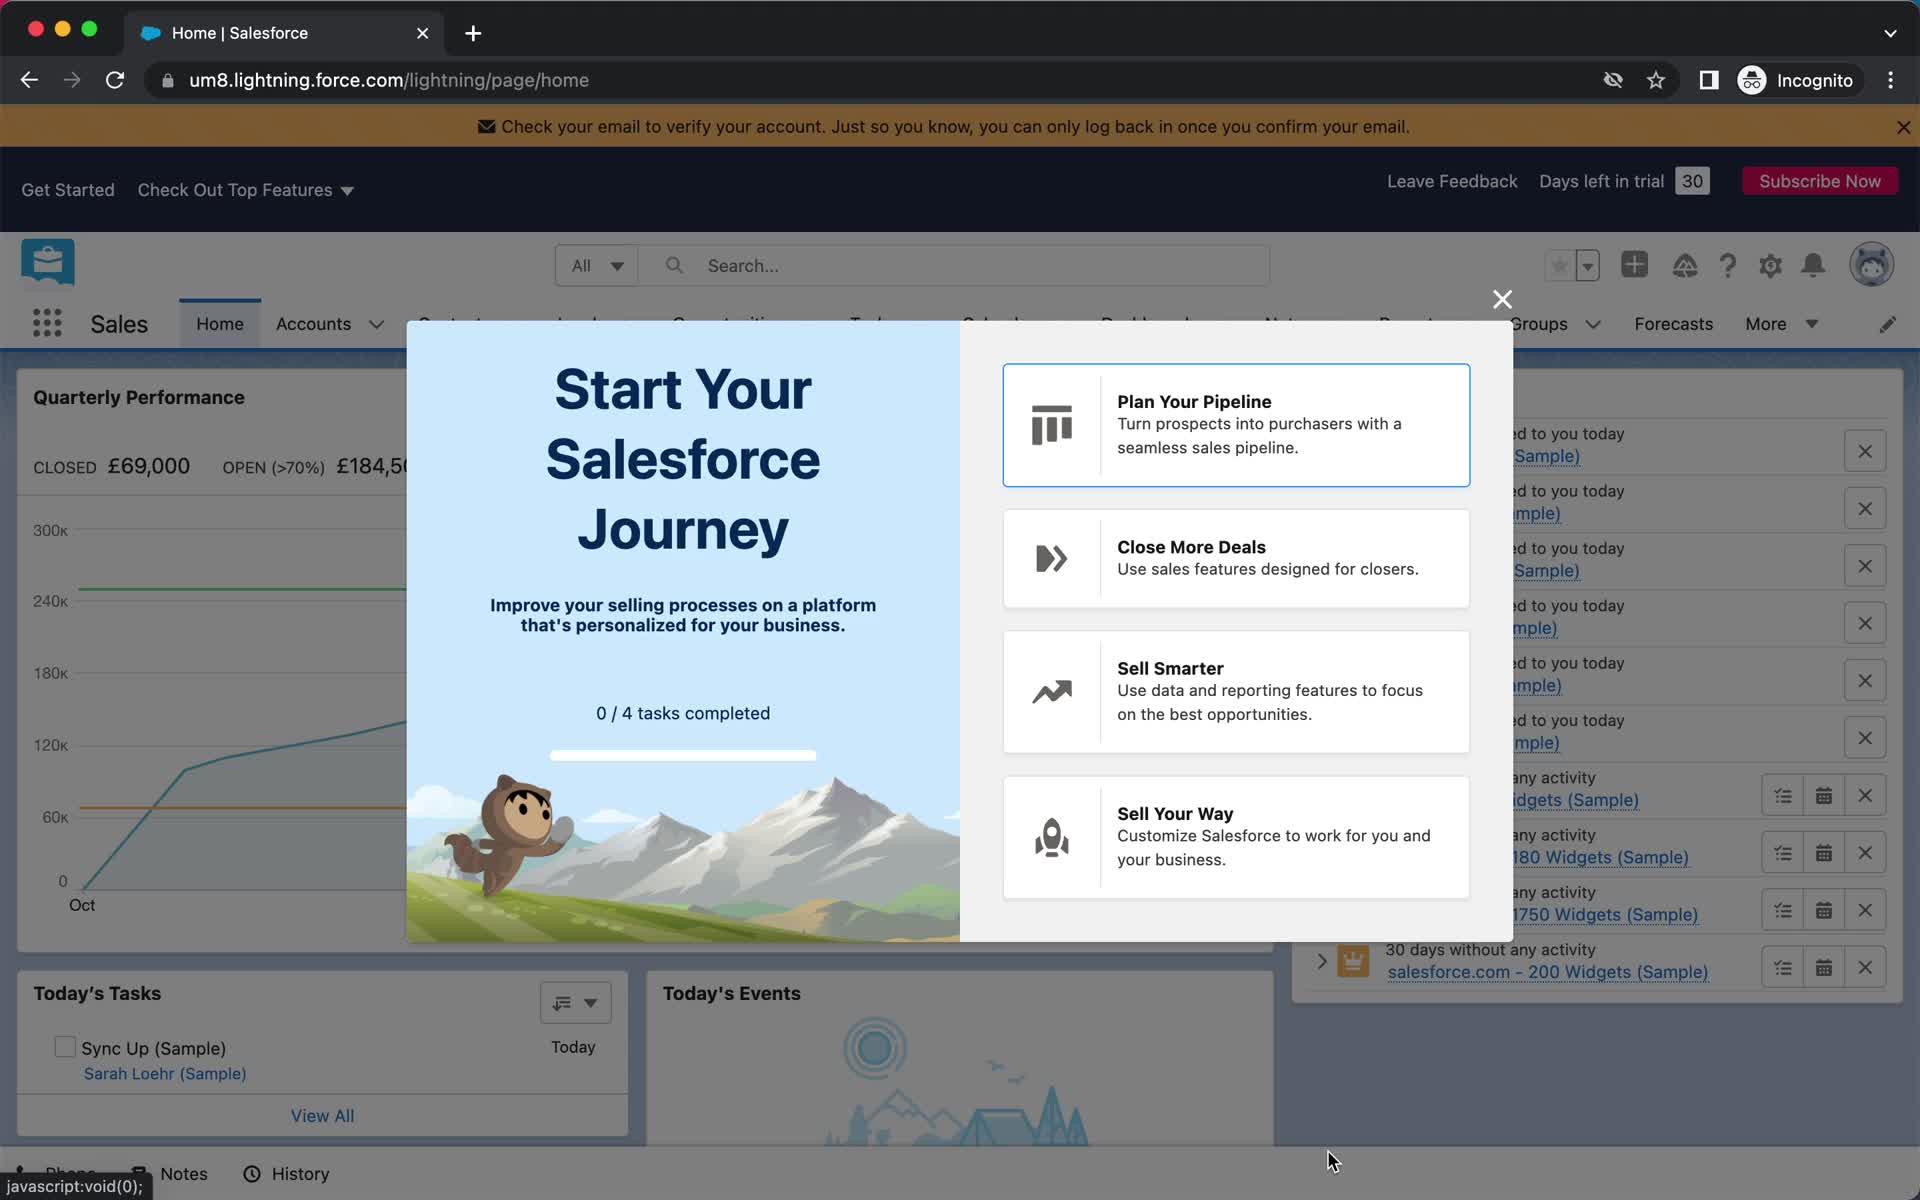Expand the Groups tab dropdown chevron
The image size is (1920, 1200).
(x=1593, y=324)
